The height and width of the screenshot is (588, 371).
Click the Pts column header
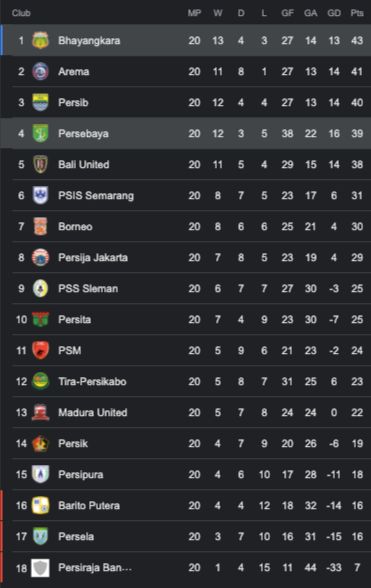[357, 13]
